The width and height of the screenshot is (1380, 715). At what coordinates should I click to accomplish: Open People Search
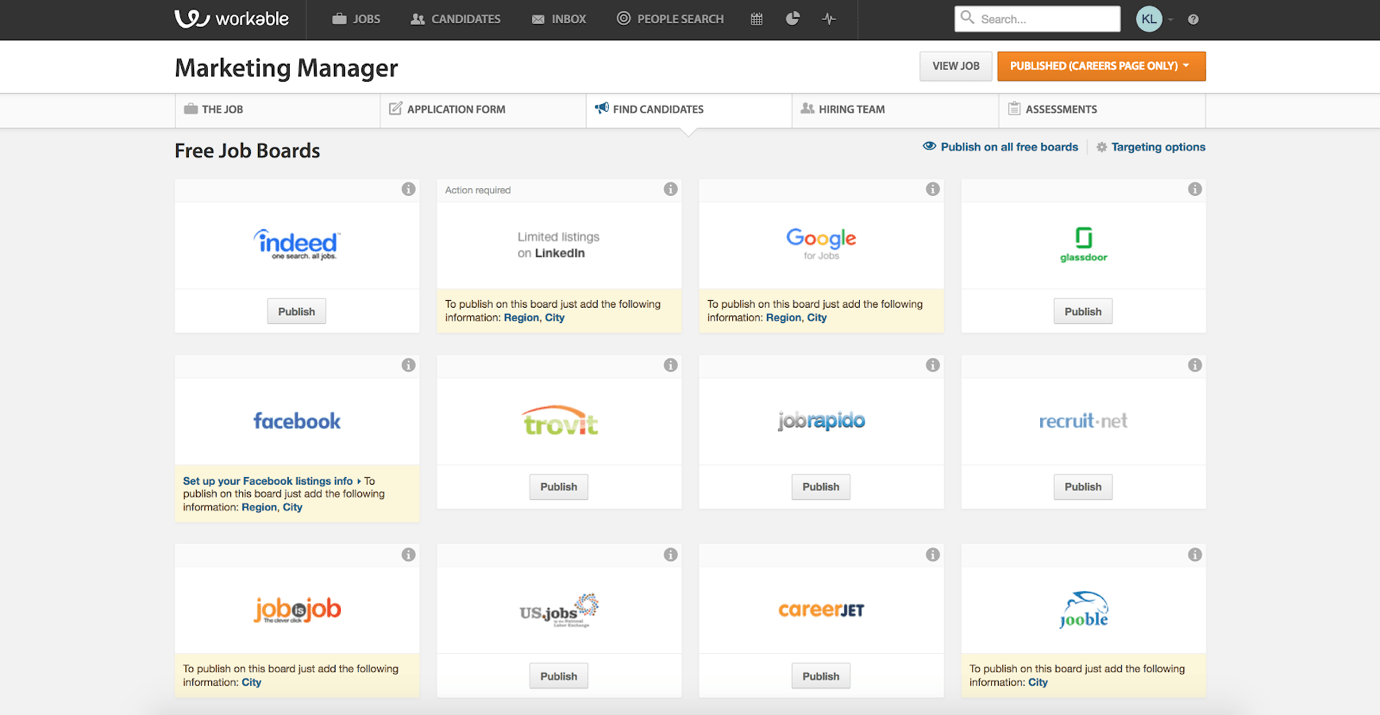670,19
